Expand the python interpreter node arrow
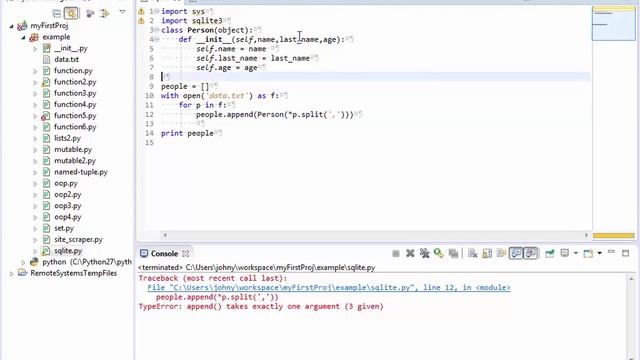 click(x=23, y=262)
